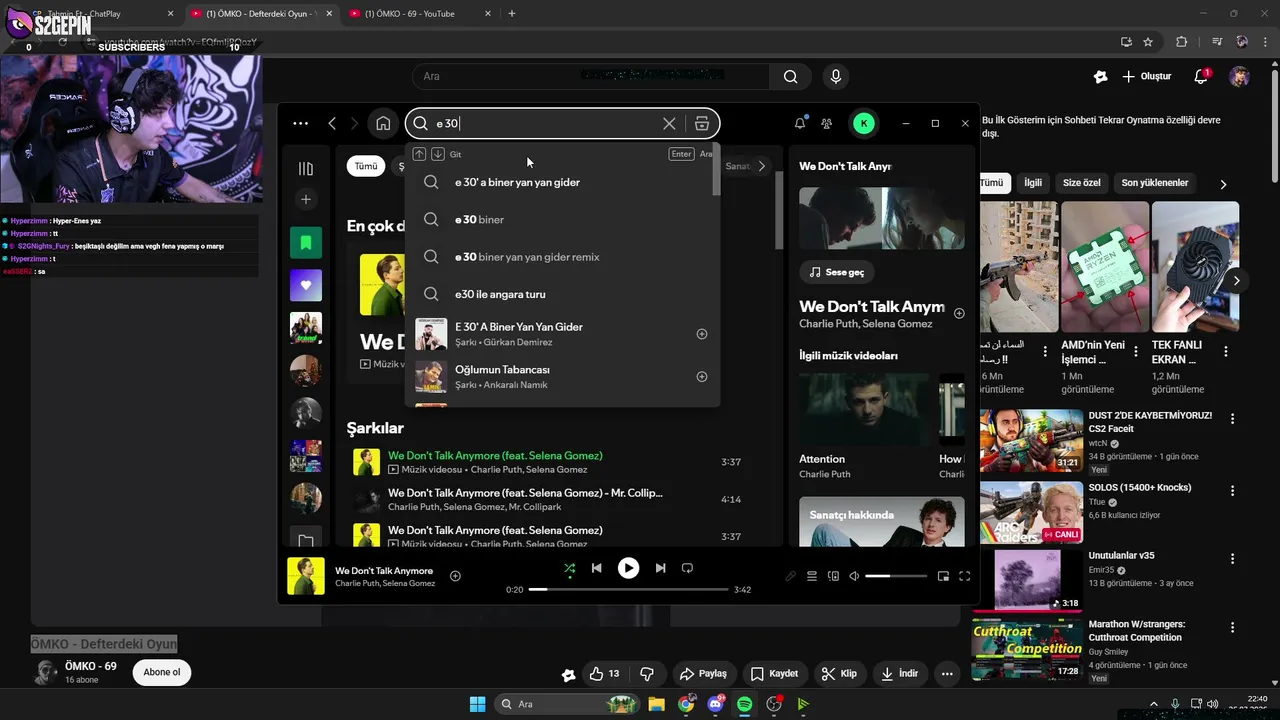Select YouTube Son yüklenenler chip
The width and height of the screenshot is (1280, 720).
(x=1155, y=183)
